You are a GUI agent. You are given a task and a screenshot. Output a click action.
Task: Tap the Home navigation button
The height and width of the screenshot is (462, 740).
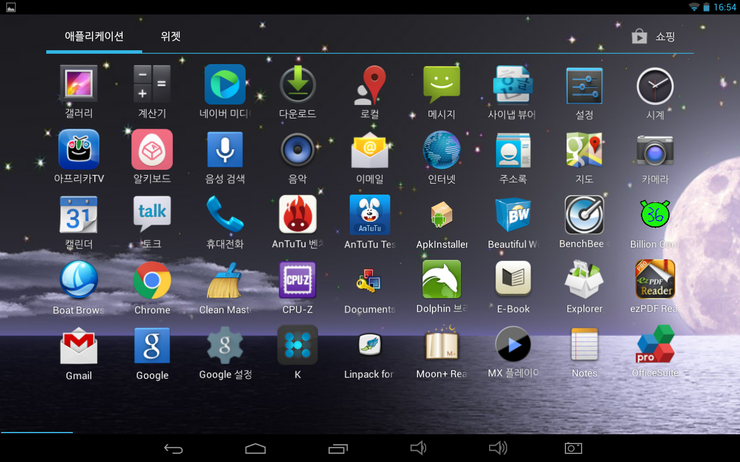tap(255, 448)
